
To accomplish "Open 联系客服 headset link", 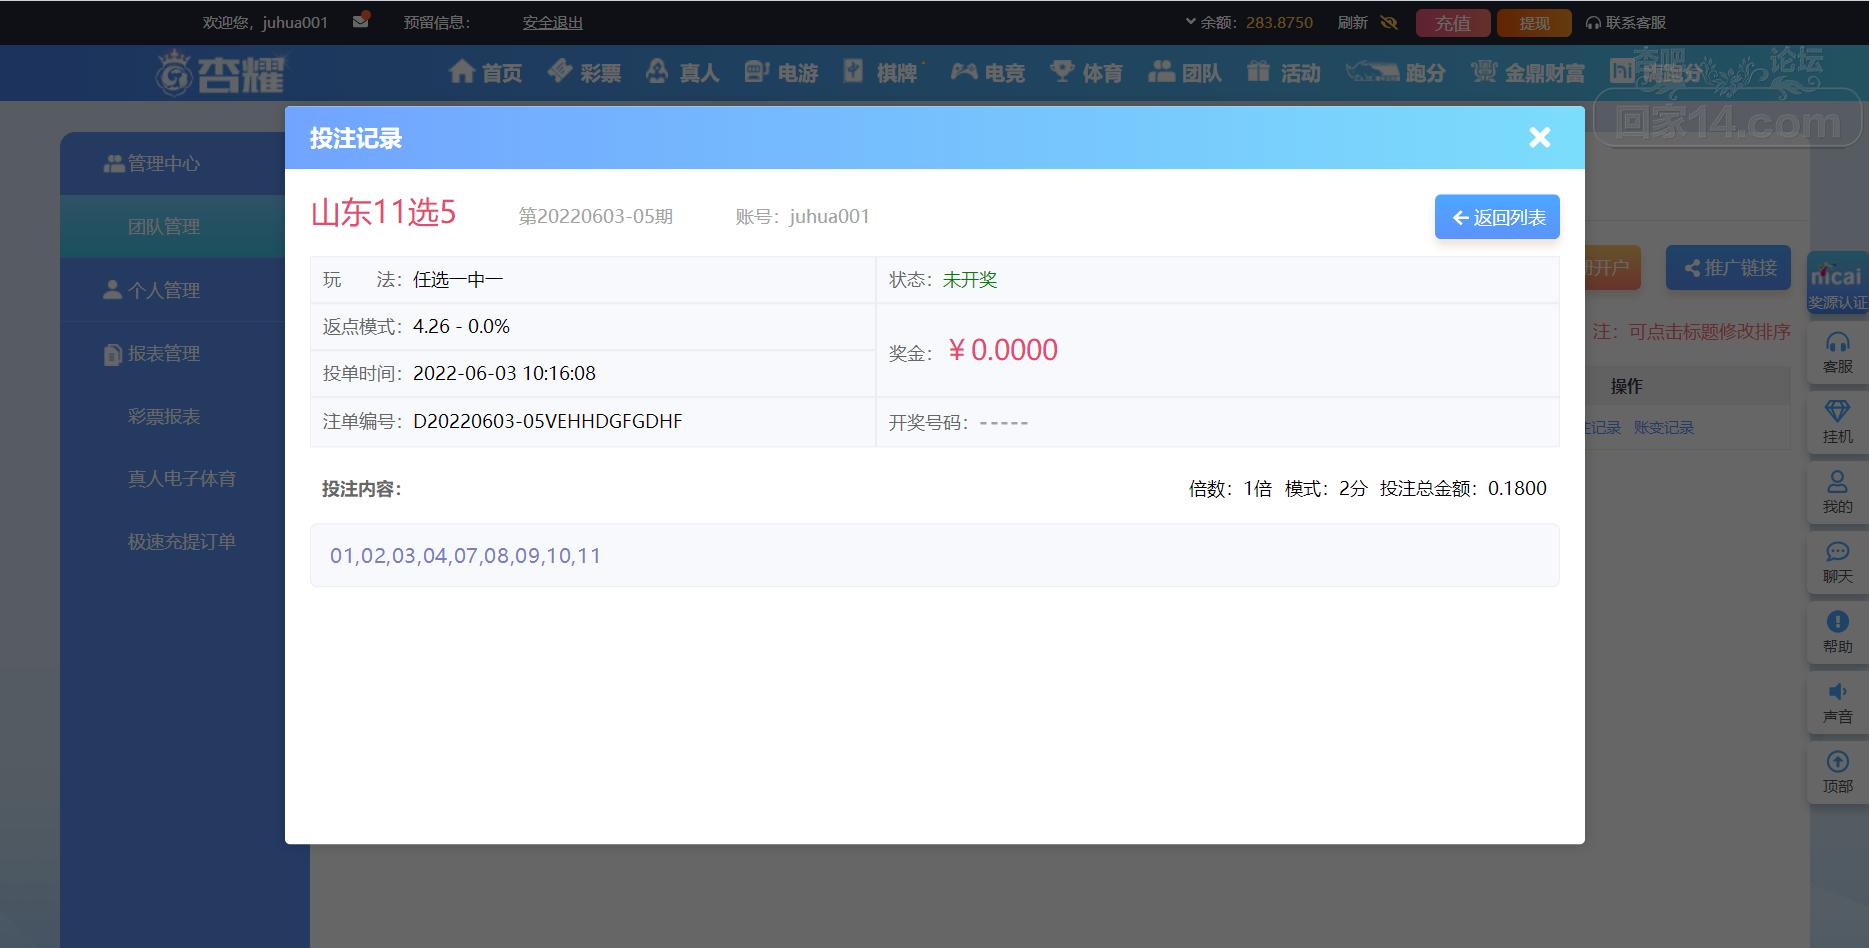I will tap(1626, 22).
